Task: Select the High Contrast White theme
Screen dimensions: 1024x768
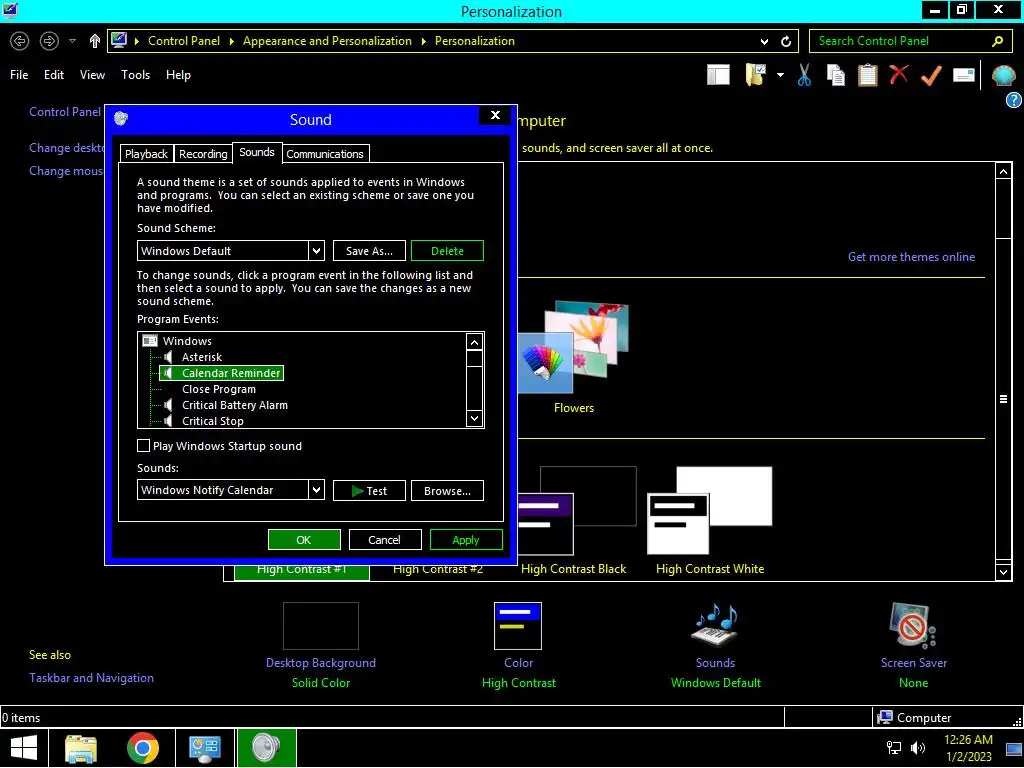Action: [710, 520]
